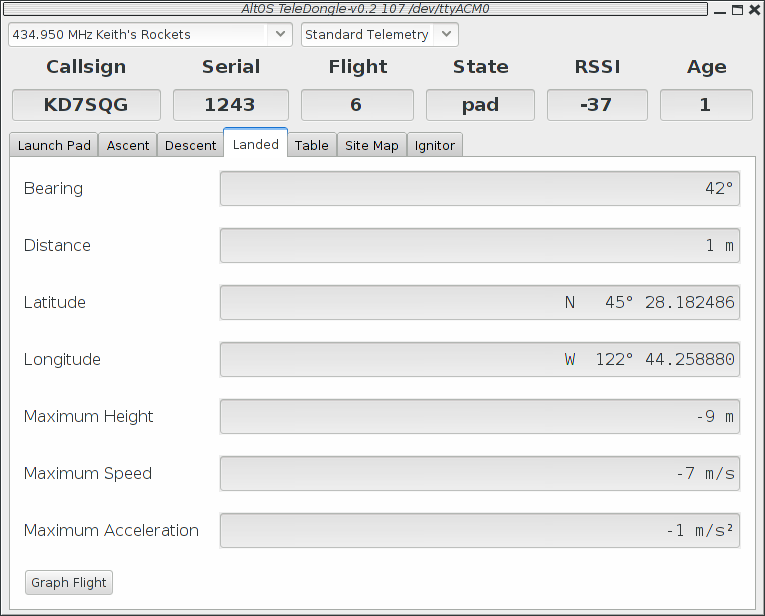This screenshot has height=616, width=765.
Task: Select the Descent tab
Action: [x=190, y=145]
